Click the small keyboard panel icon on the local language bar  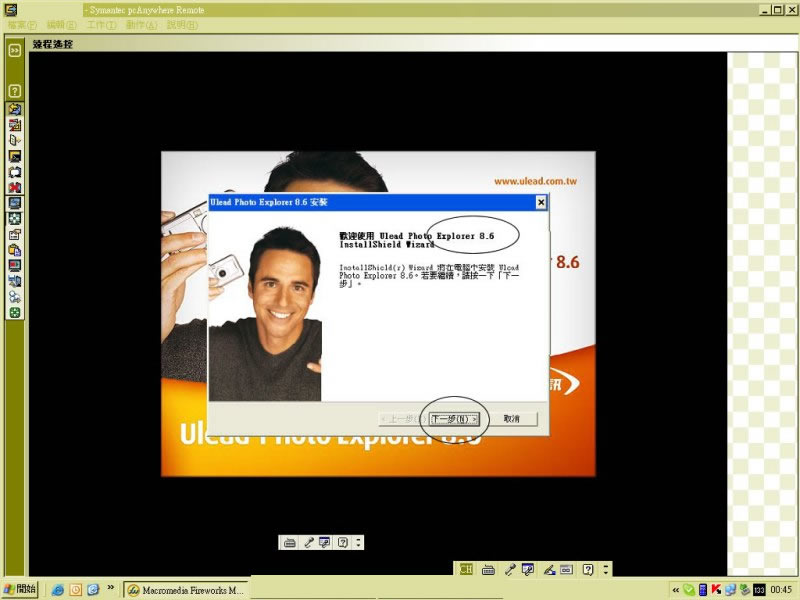[x=566, y=569]
